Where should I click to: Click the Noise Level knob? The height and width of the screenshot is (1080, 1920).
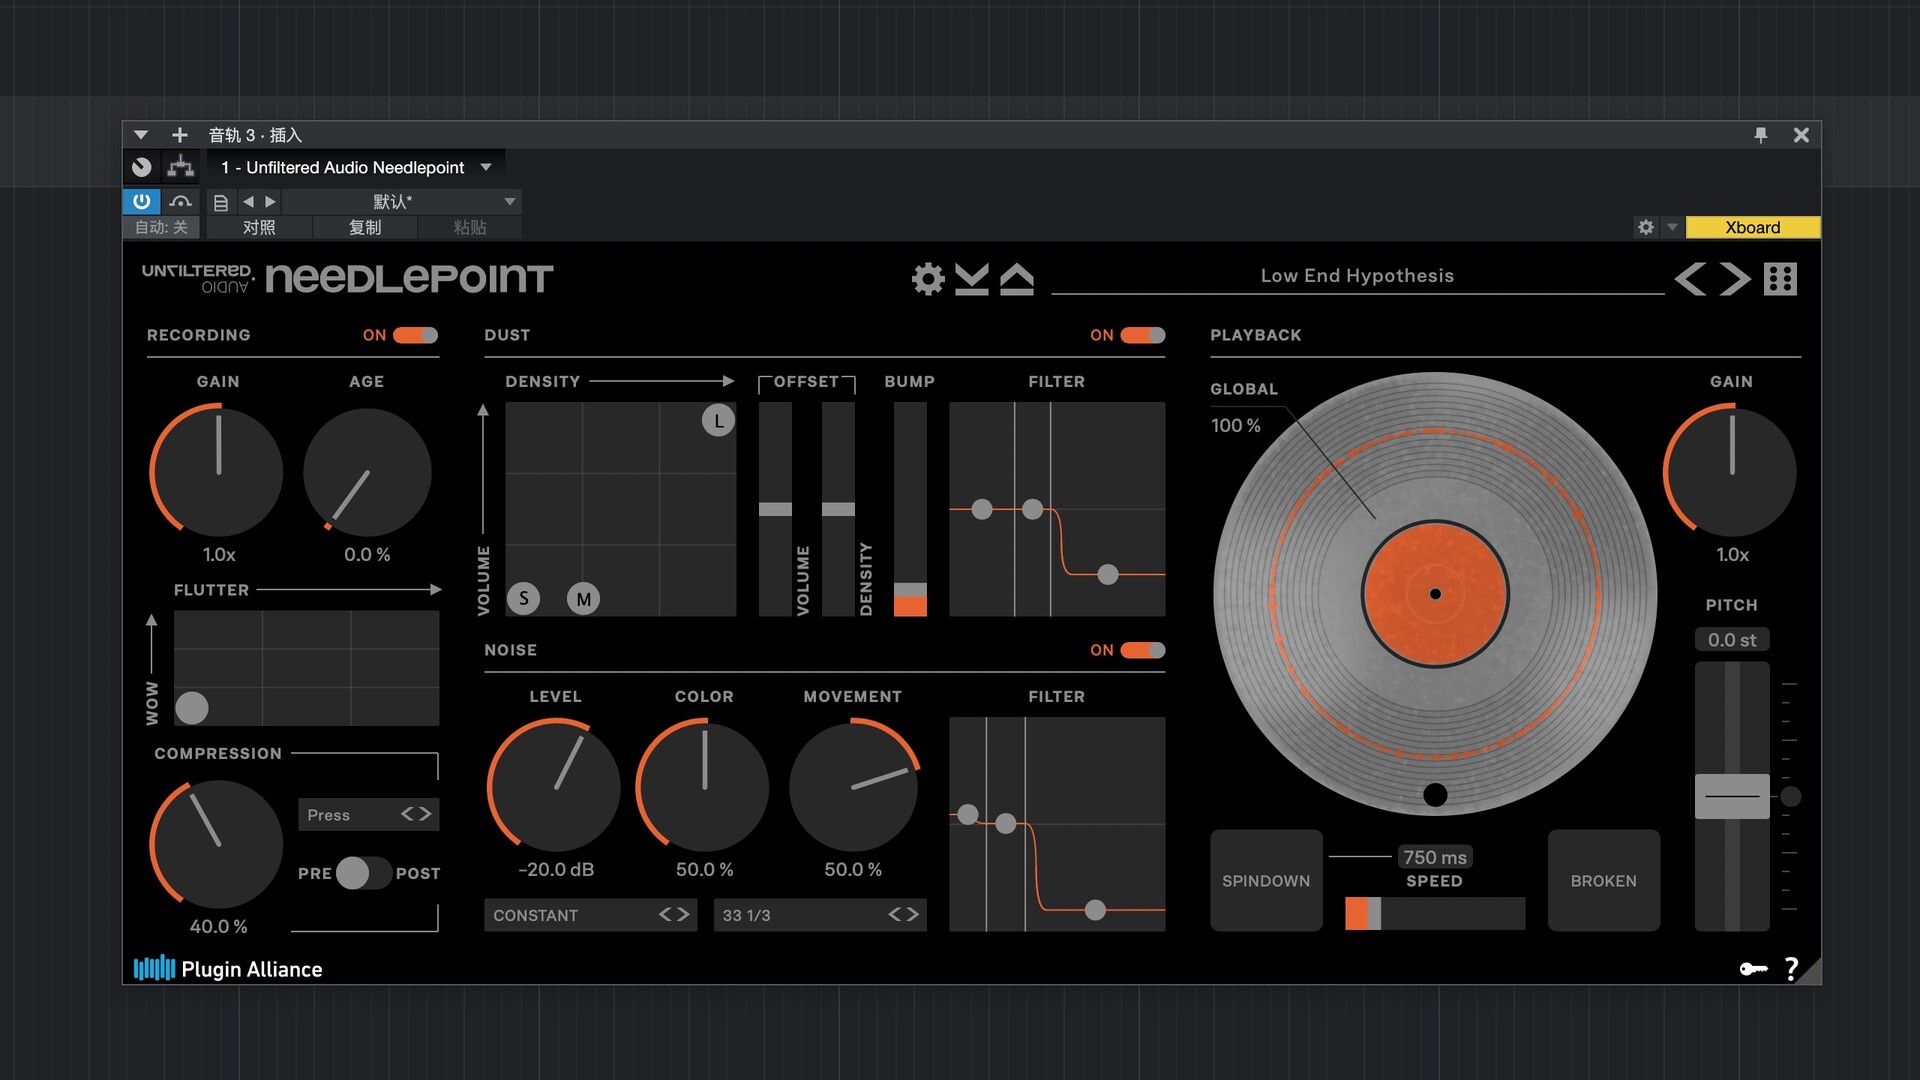tap(554, 786)
